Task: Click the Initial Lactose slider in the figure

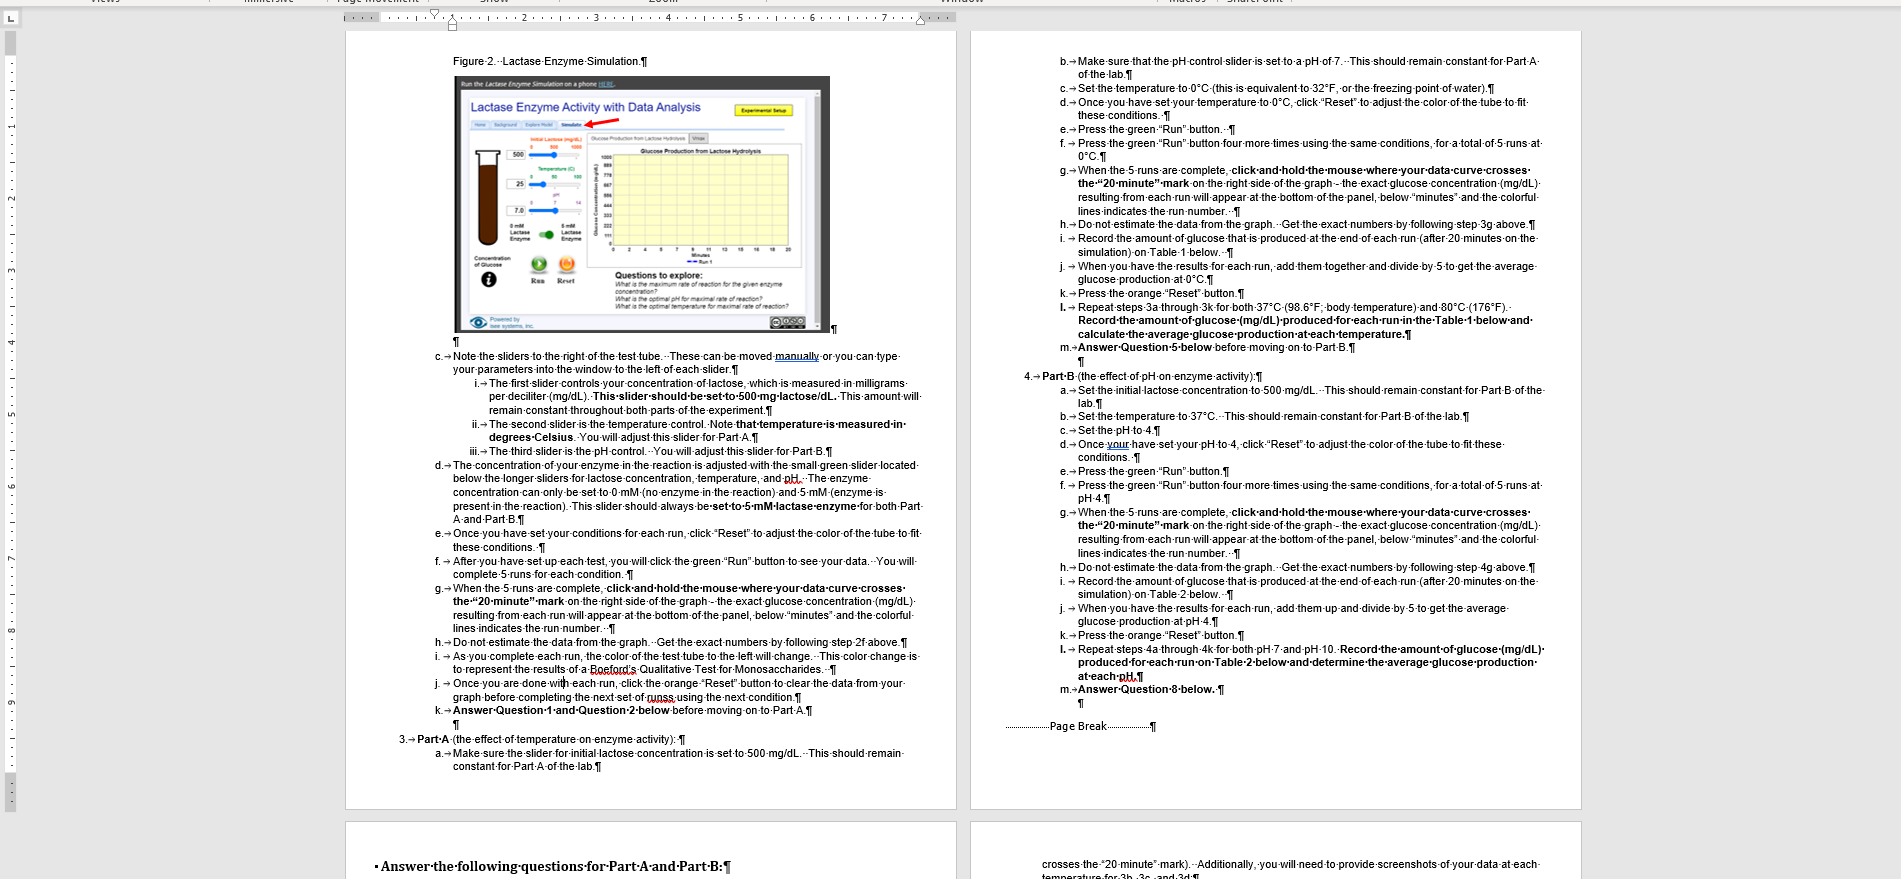Action: point(555,155)
